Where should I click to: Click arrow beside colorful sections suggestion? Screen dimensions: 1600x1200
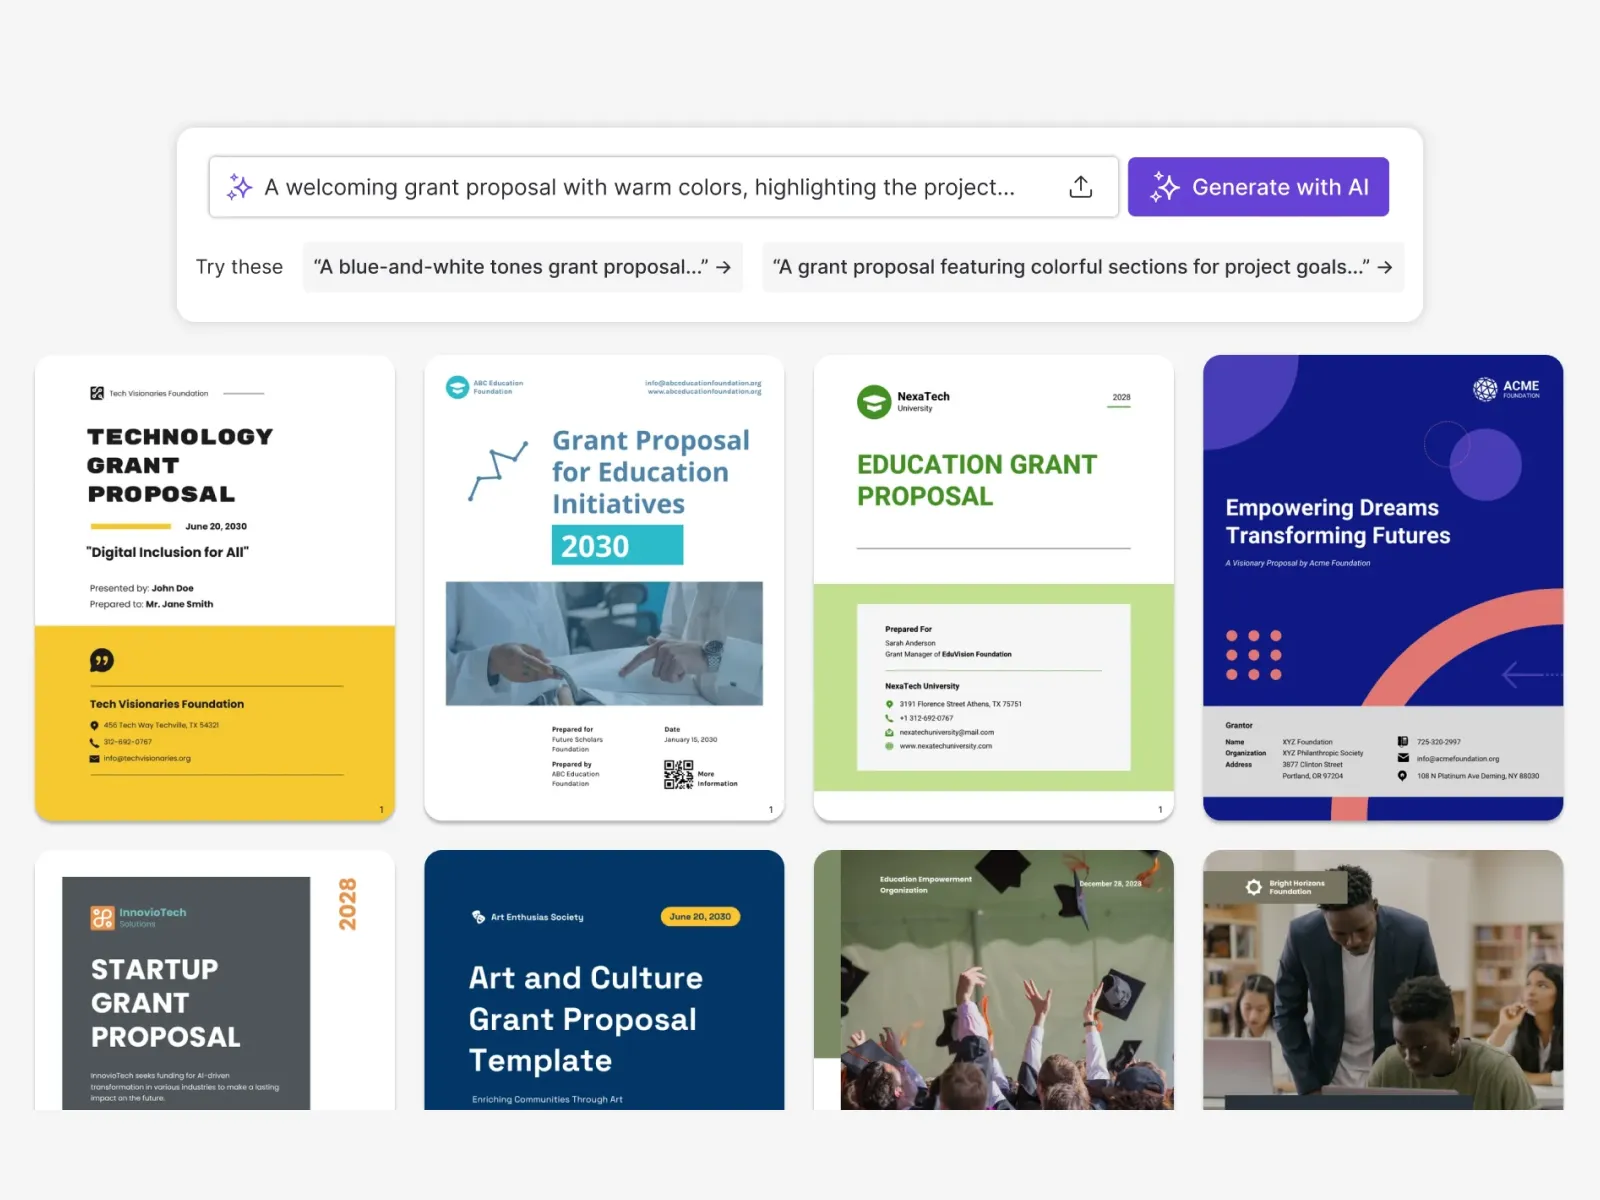click(x=1385, y=267)
